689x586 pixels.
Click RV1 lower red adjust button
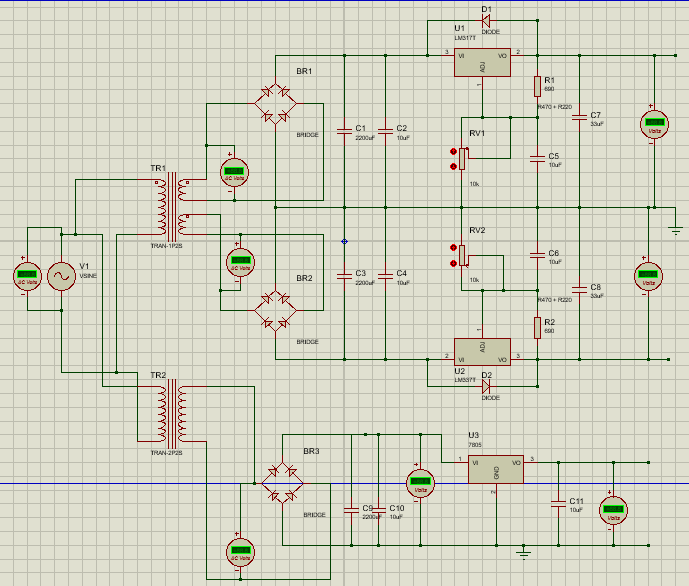point(453,166)
